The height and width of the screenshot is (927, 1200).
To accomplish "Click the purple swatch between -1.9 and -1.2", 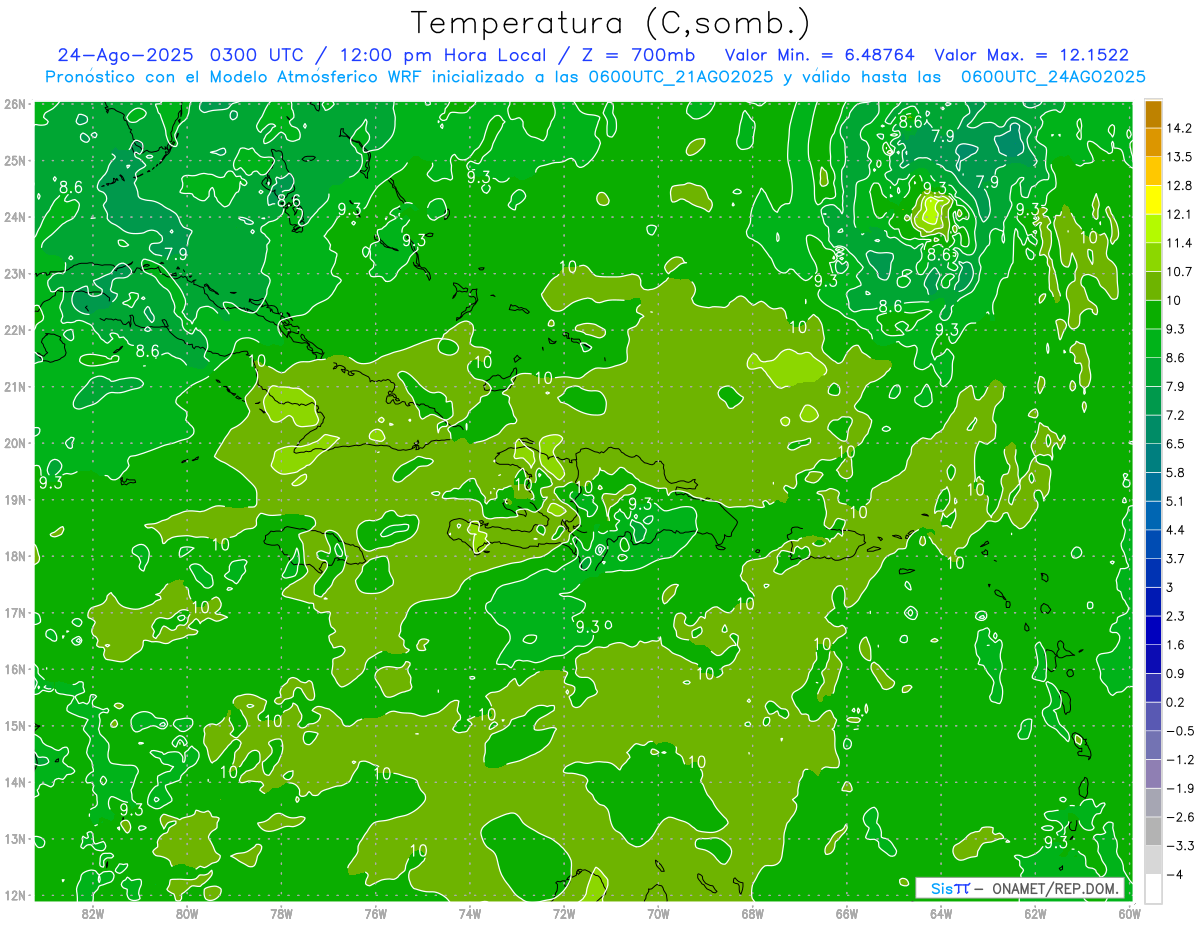I will pos(1153,774).
